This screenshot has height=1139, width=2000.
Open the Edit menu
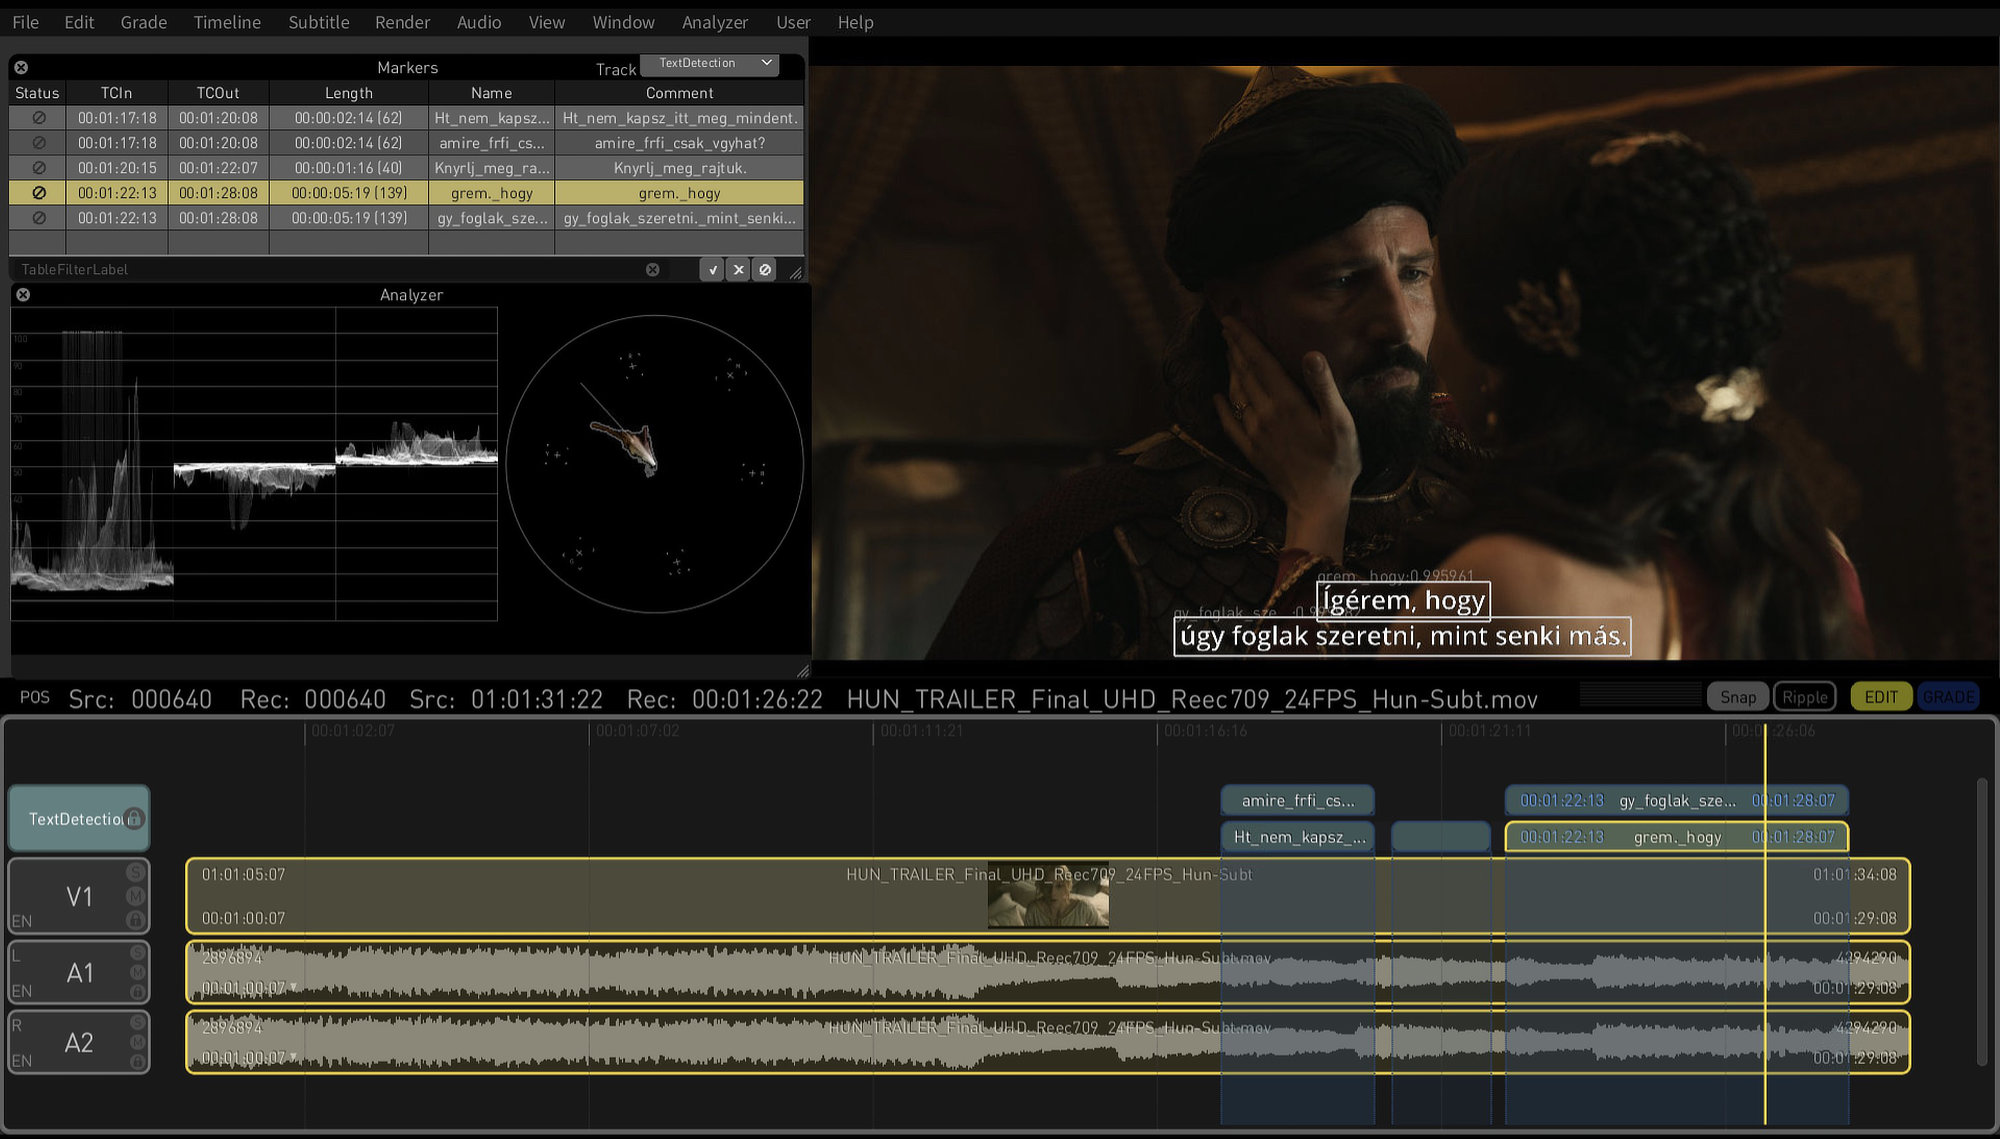79,22
